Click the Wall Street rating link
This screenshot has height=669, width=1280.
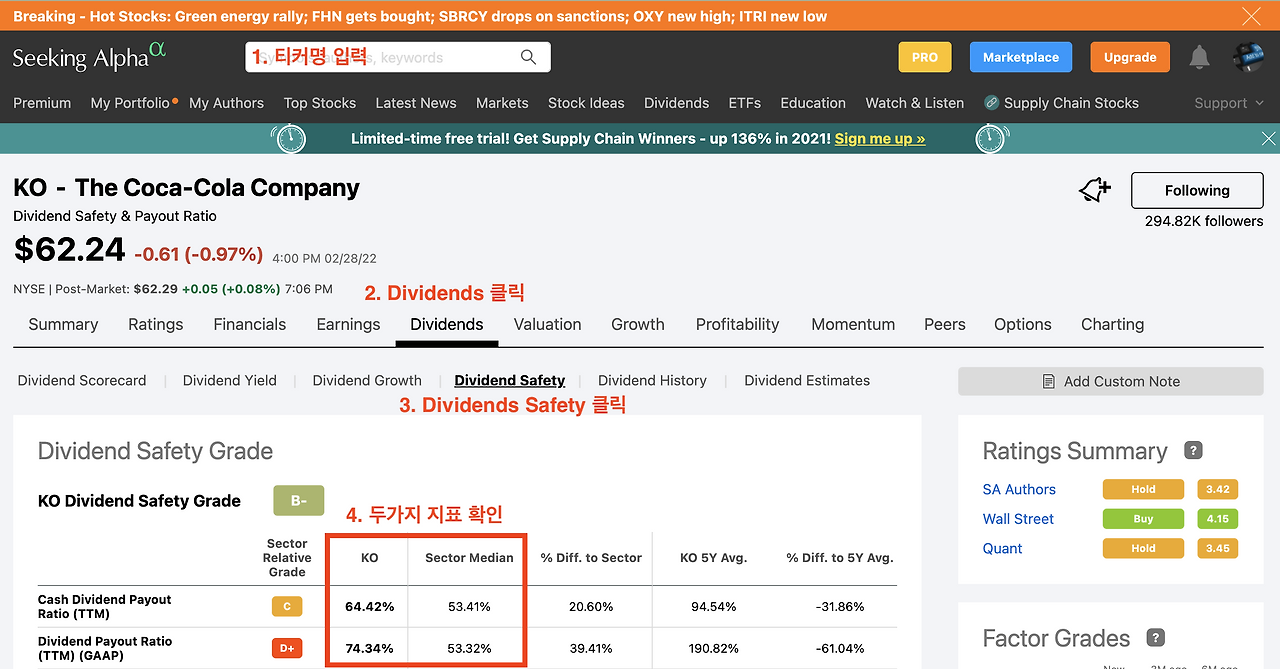point(1018,519)
